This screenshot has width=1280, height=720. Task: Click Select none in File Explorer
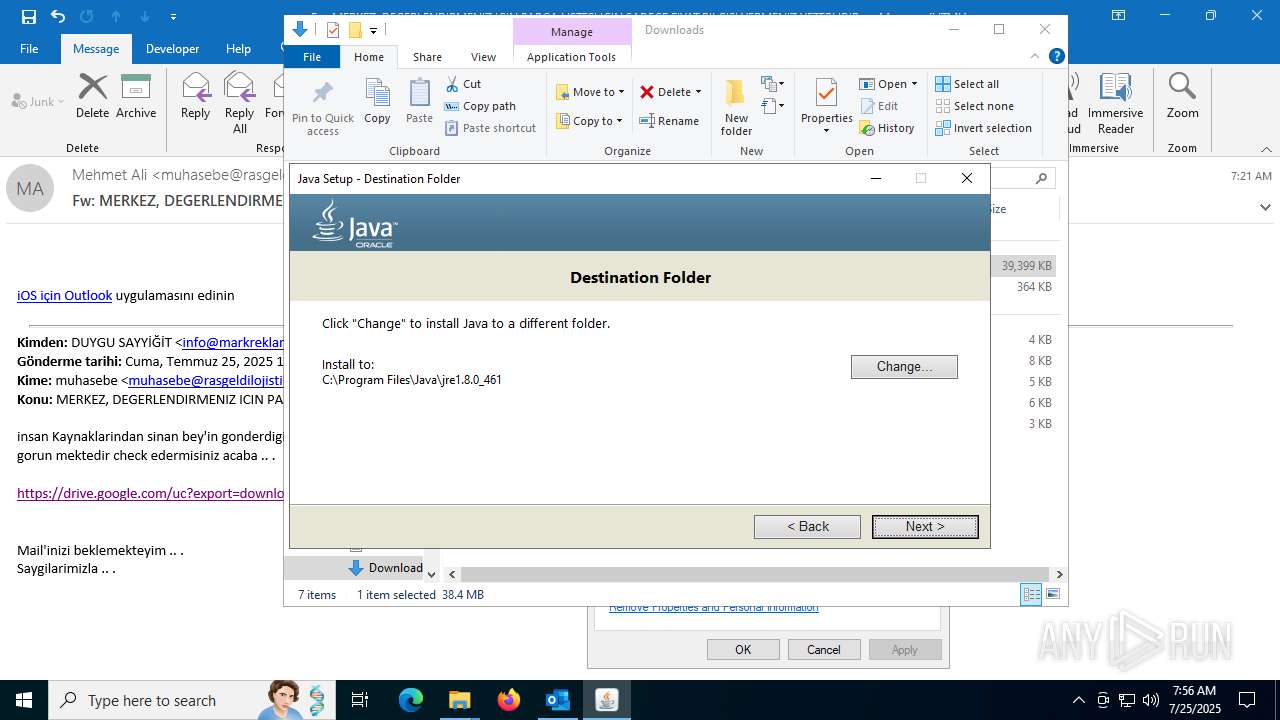tap(974, 106)
